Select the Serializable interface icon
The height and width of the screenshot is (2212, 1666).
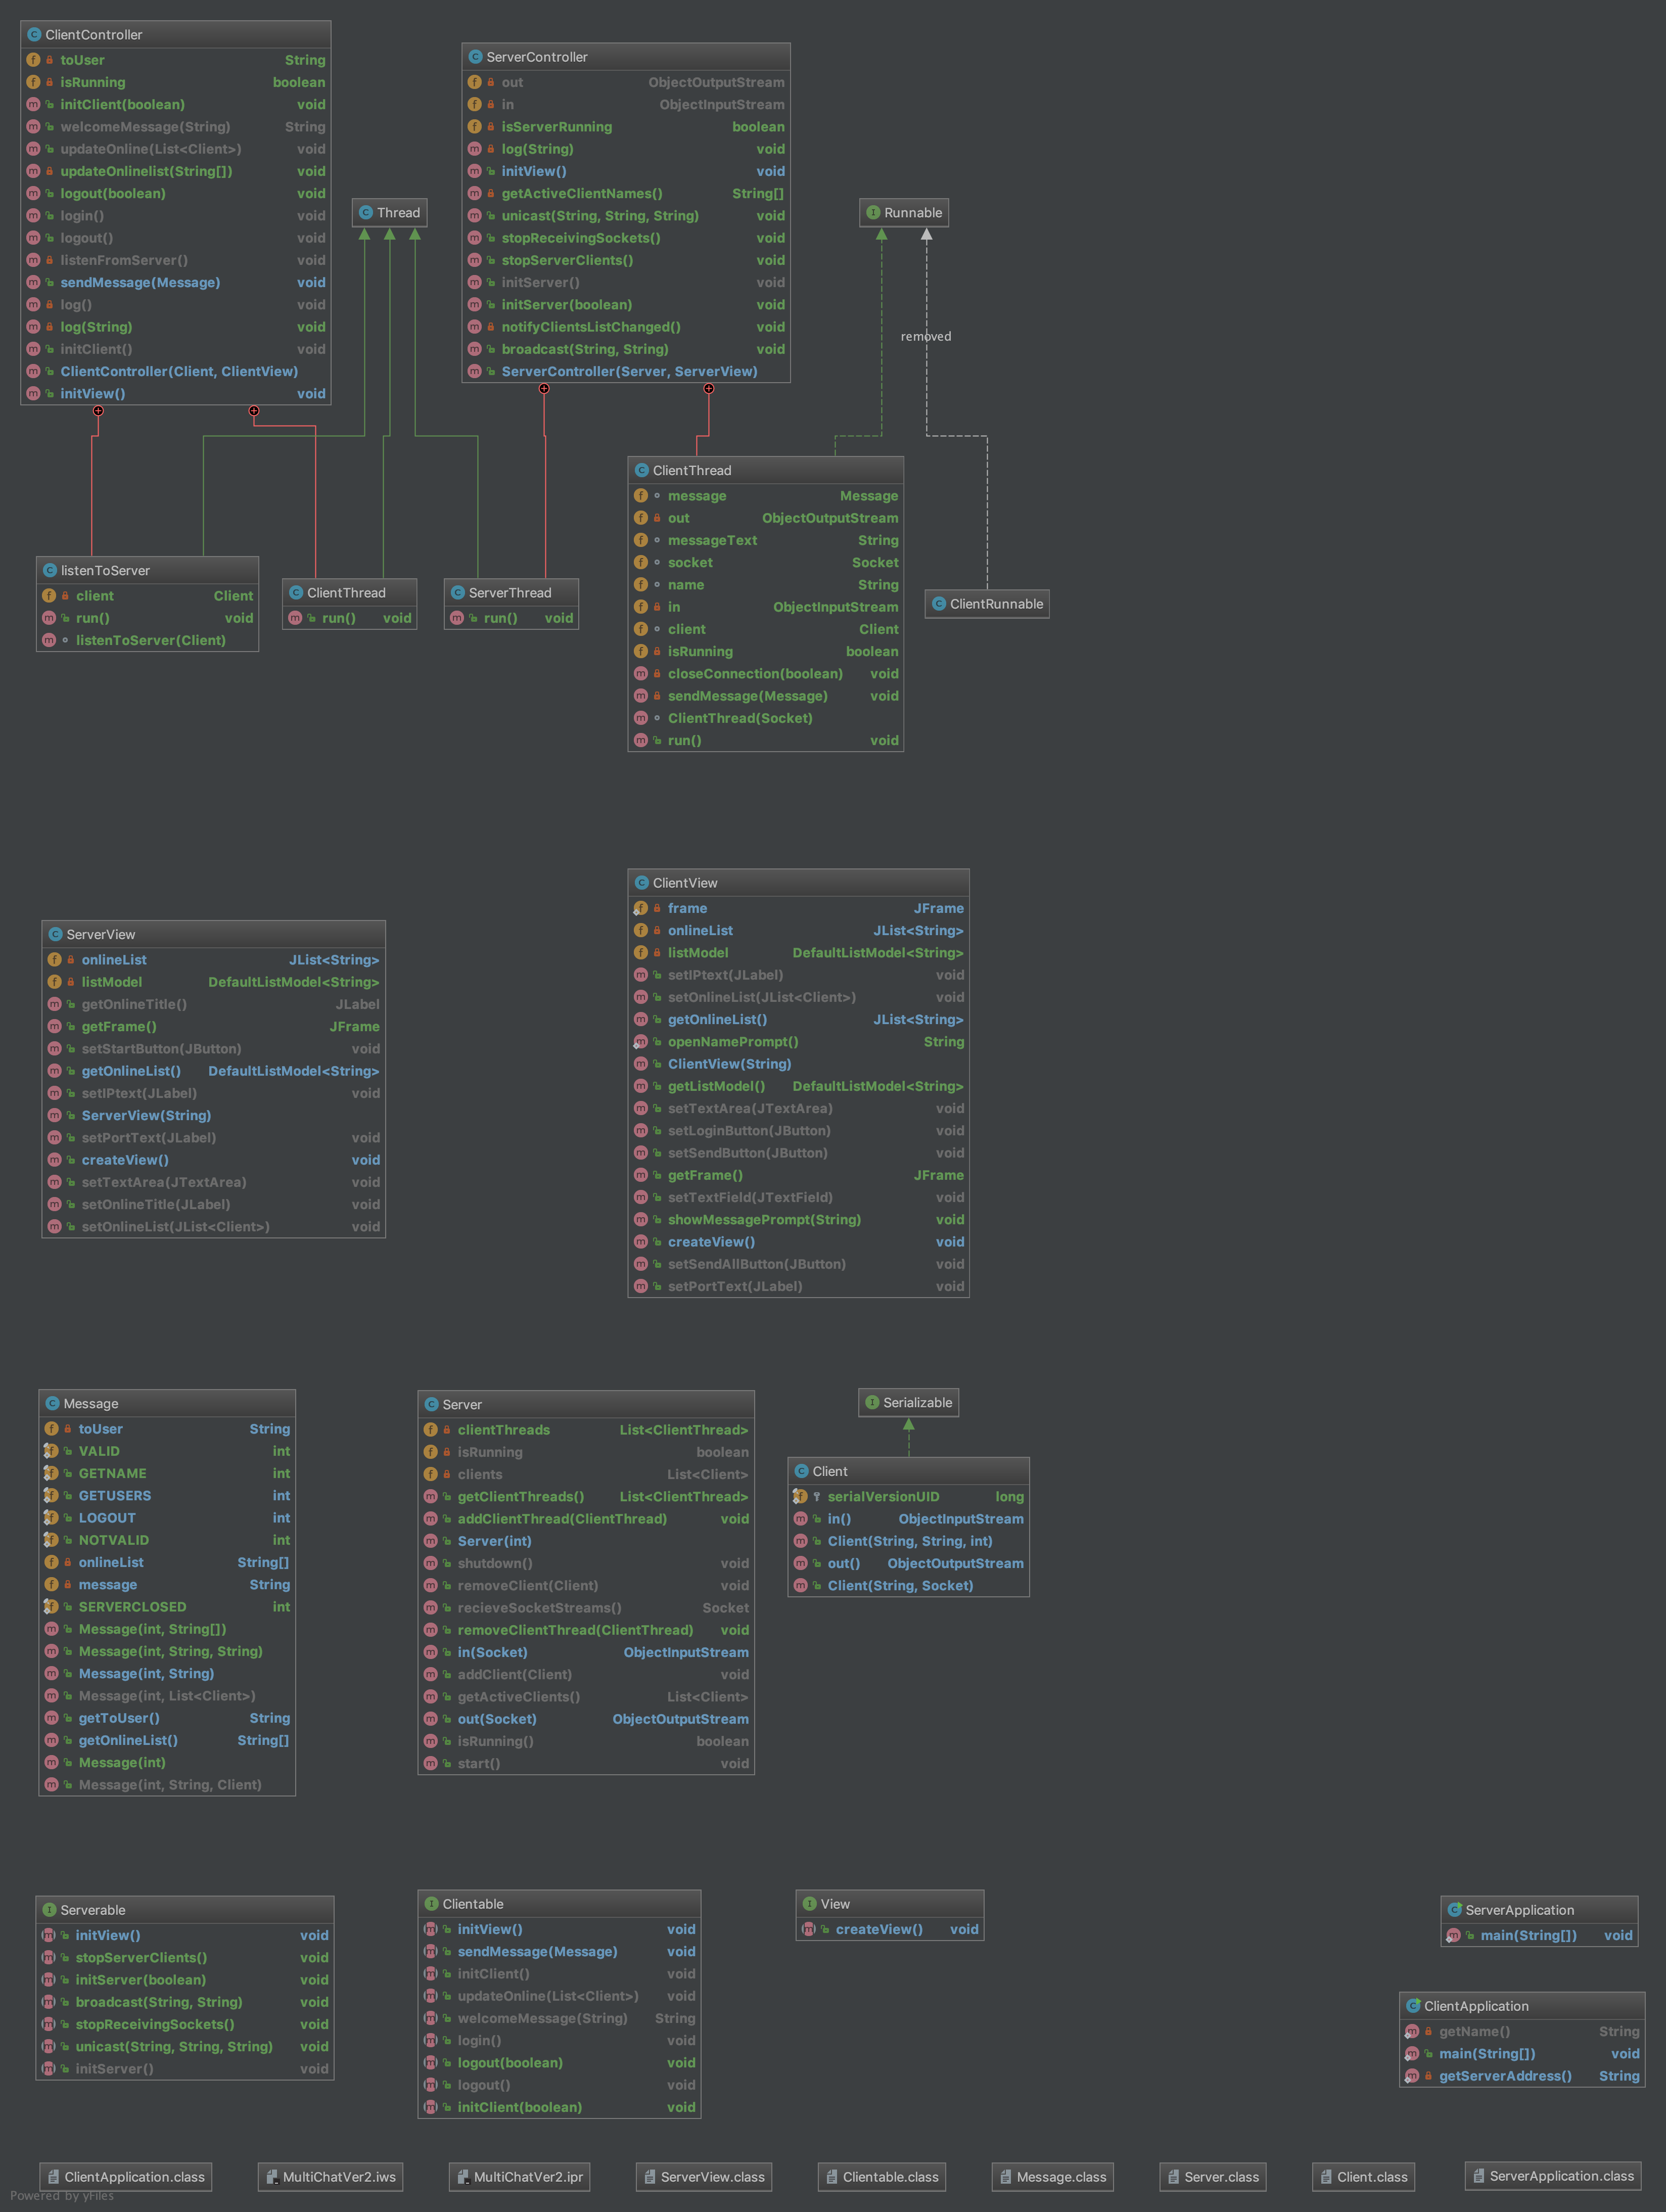pos(872,1403)
